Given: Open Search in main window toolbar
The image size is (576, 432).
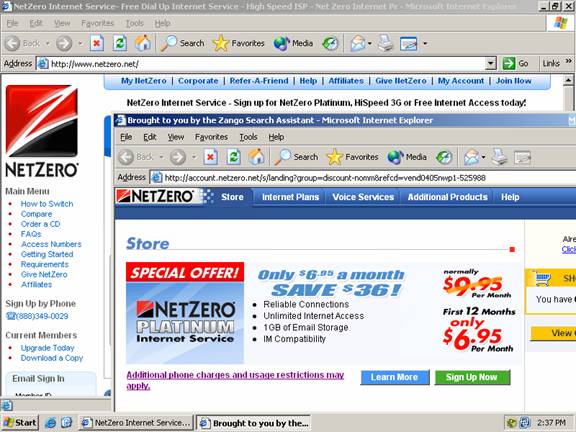Looking at the screenshot, I should tap(183, 43).
